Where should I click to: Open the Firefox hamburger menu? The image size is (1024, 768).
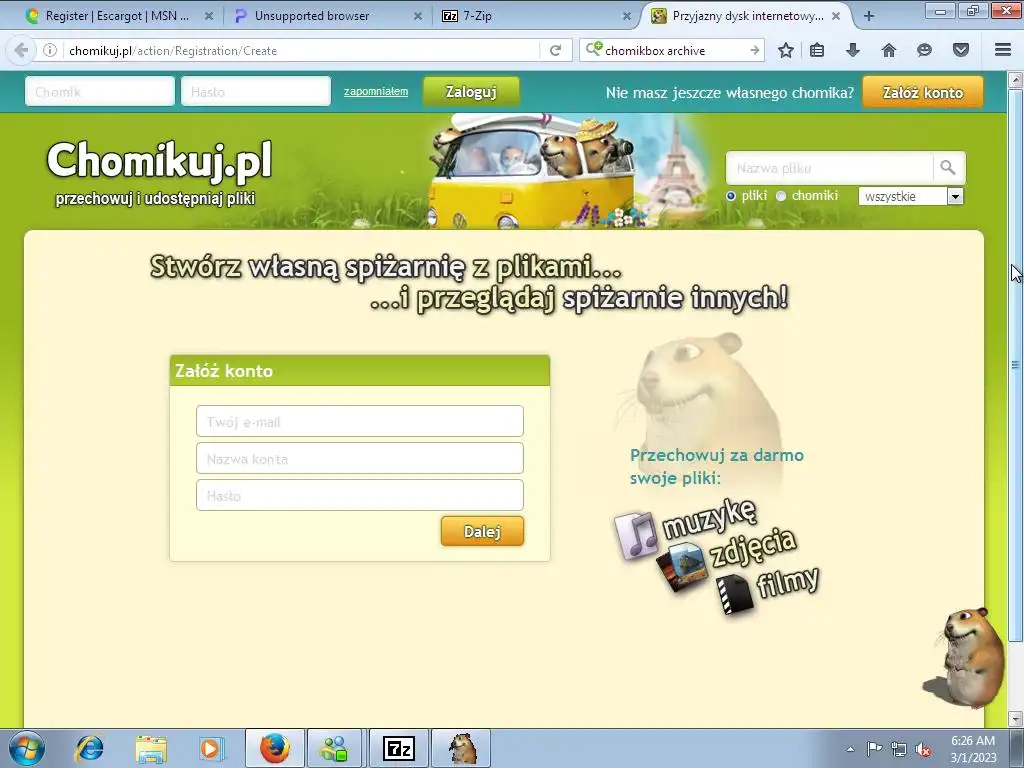click(1003, 50)
